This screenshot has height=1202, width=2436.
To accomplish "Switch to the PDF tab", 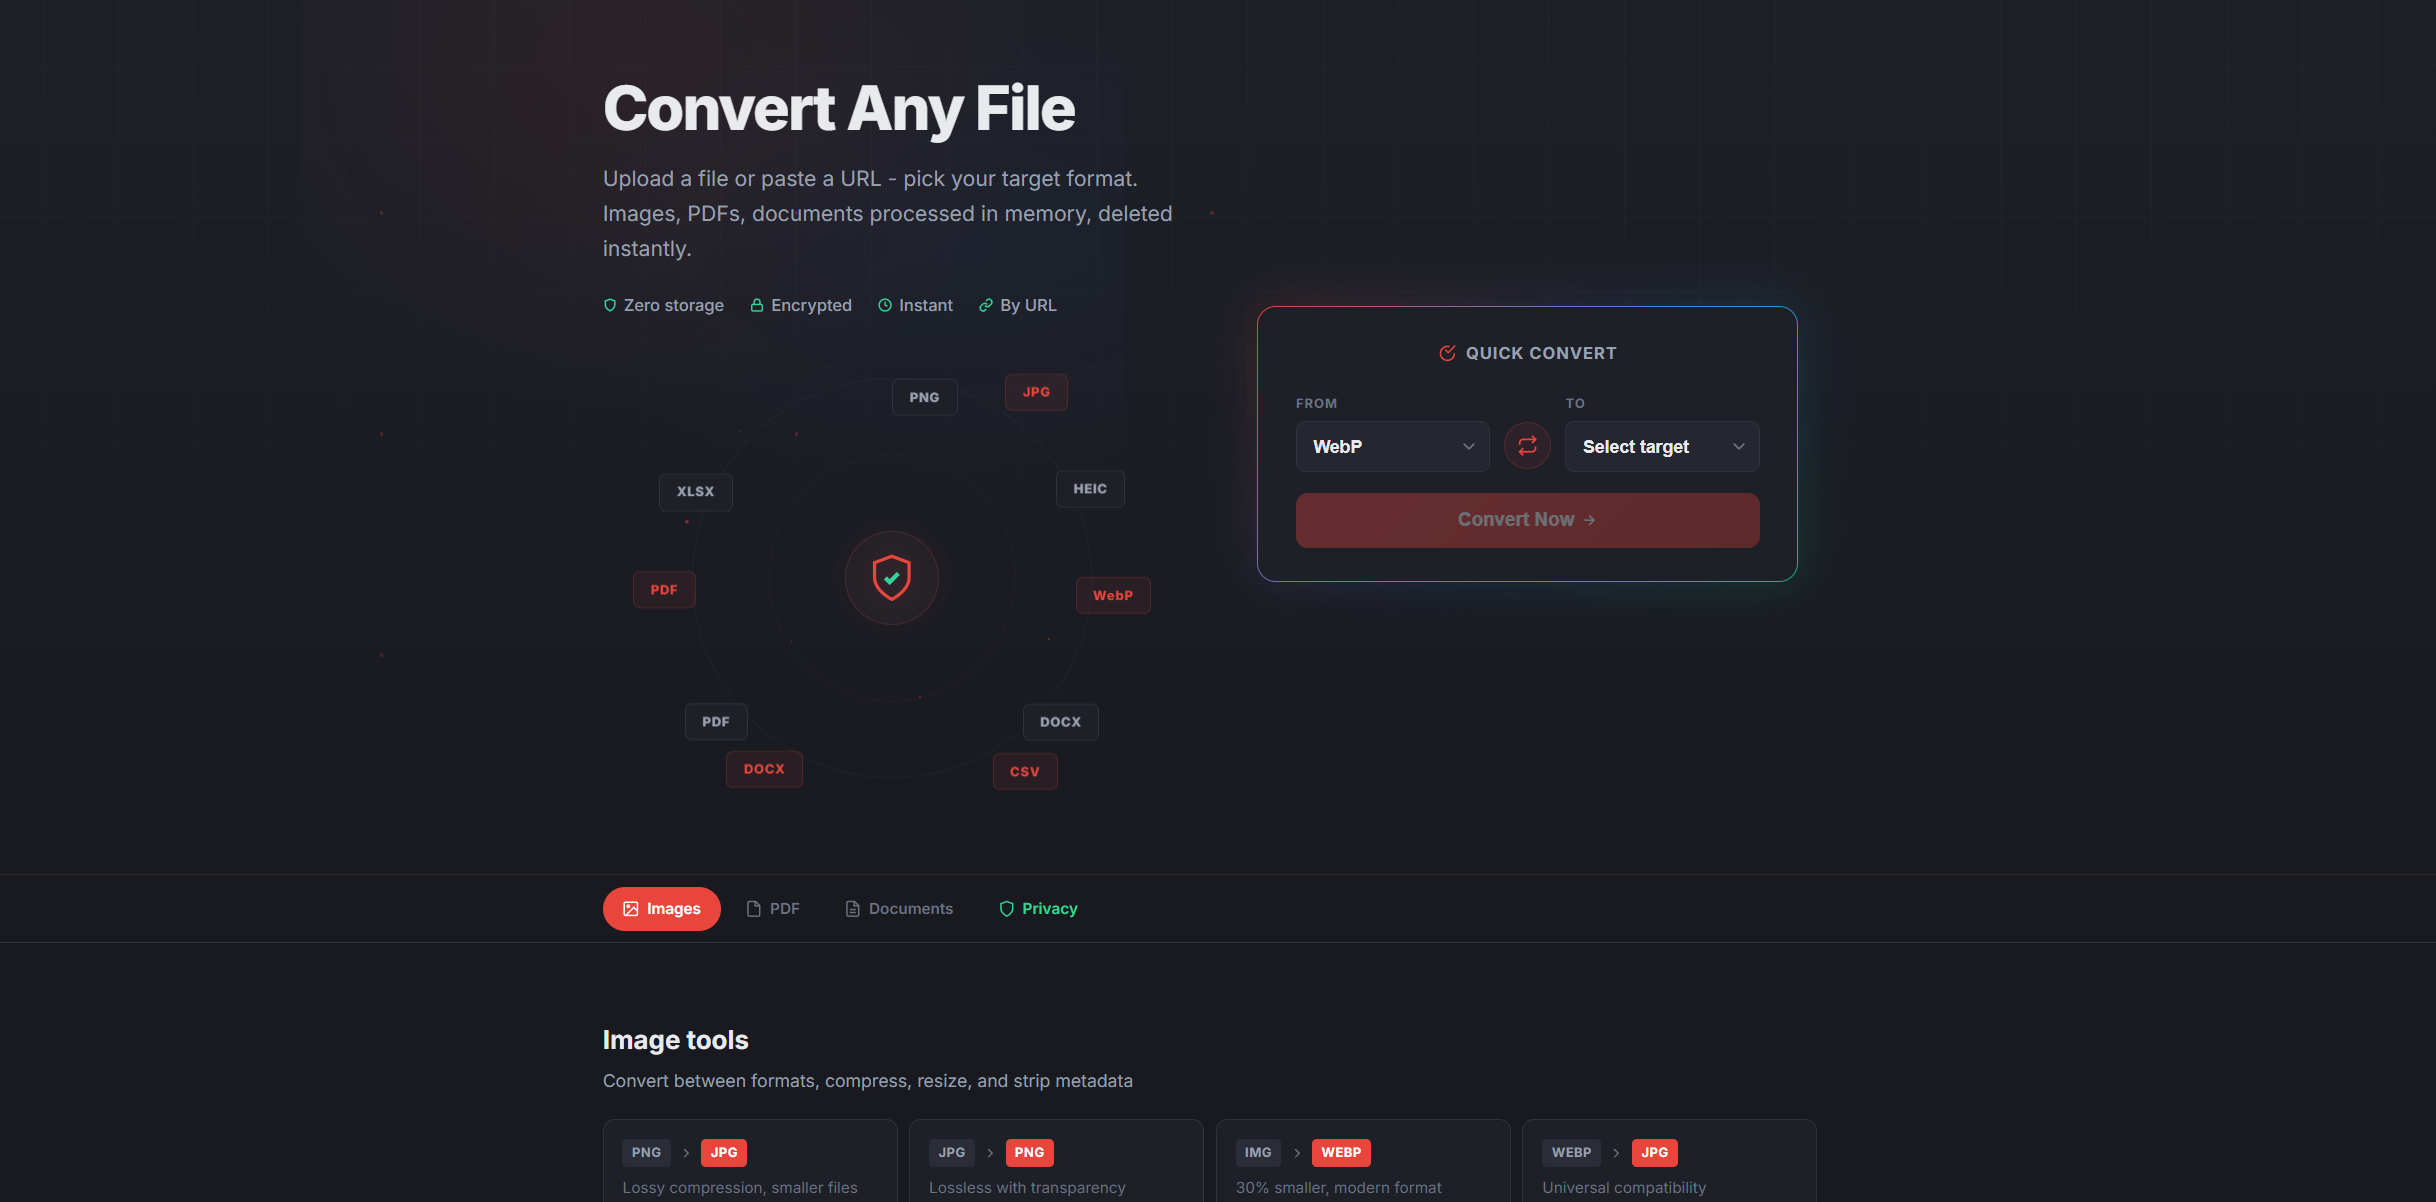I will pos(773,909).
